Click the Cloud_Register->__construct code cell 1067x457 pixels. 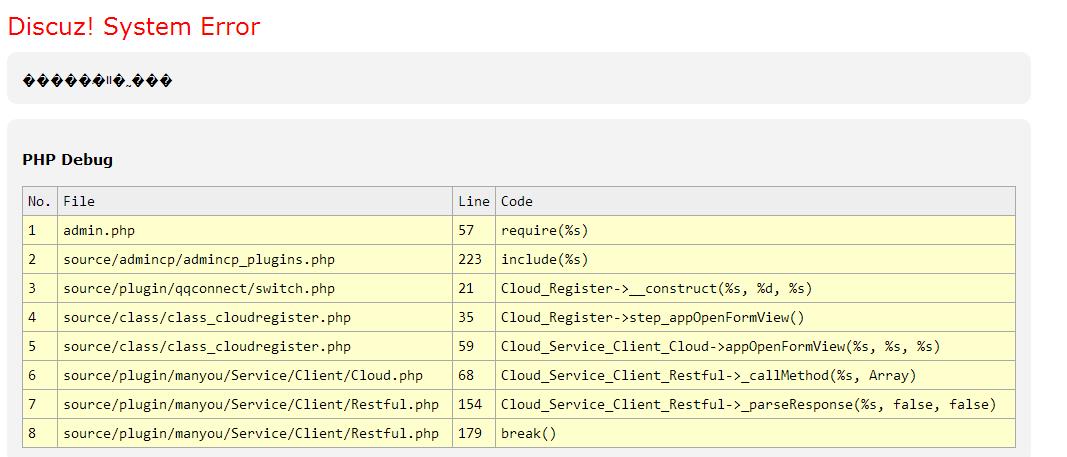coord(657,288)
